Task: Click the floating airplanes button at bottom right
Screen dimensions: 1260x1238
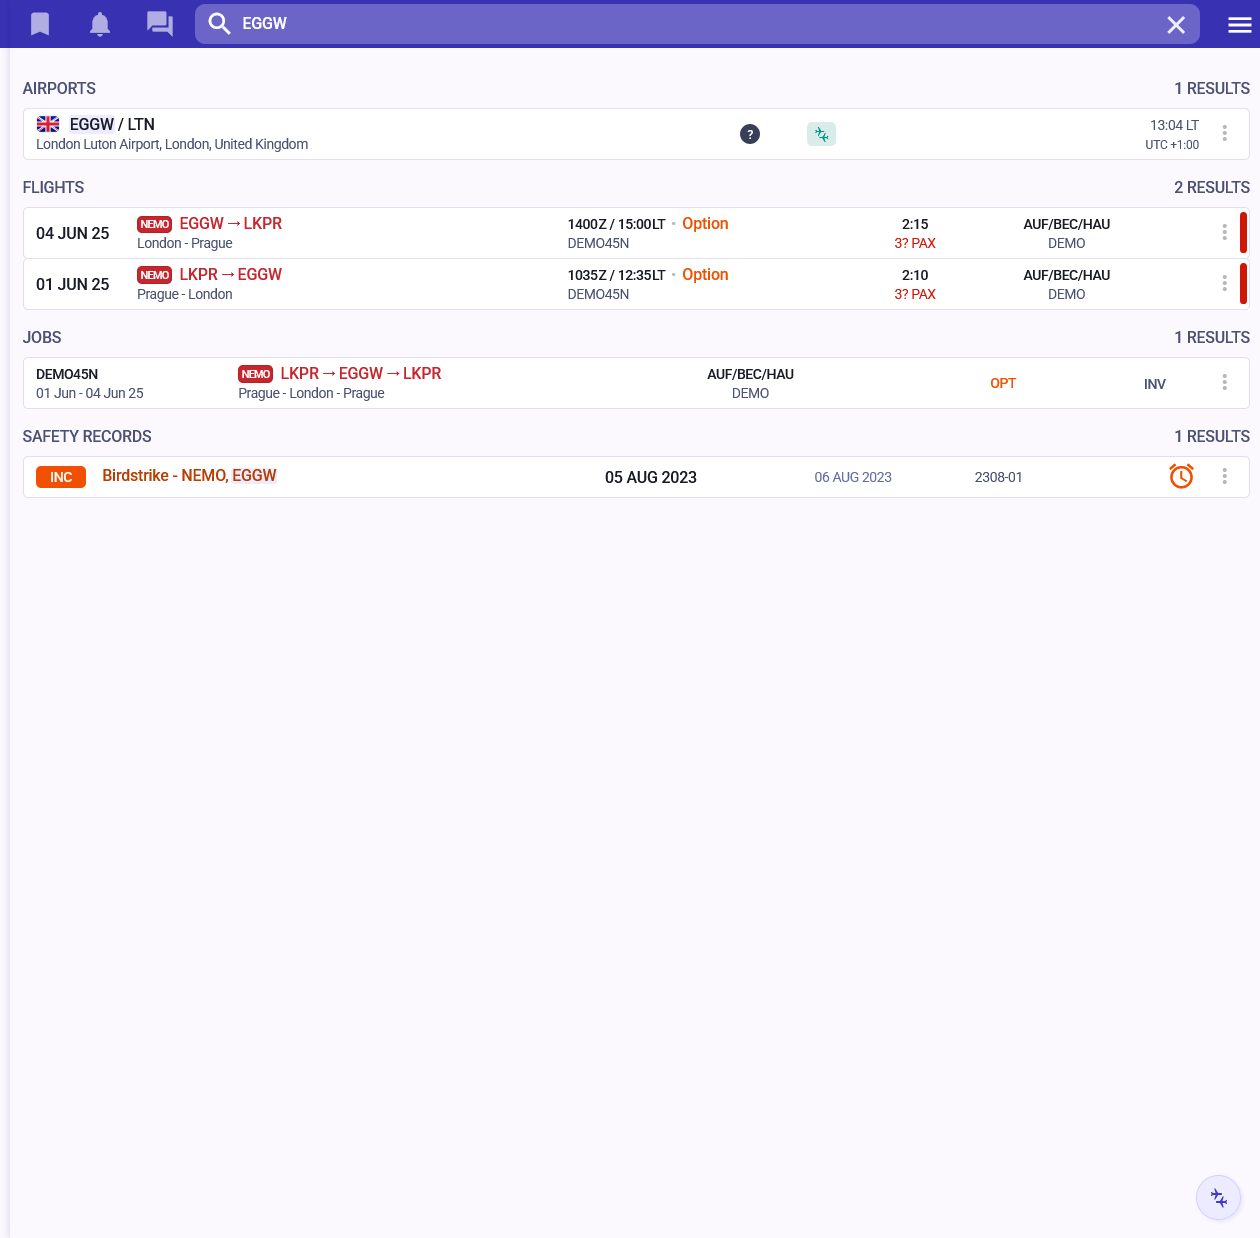Action: coord(1218,1197)
